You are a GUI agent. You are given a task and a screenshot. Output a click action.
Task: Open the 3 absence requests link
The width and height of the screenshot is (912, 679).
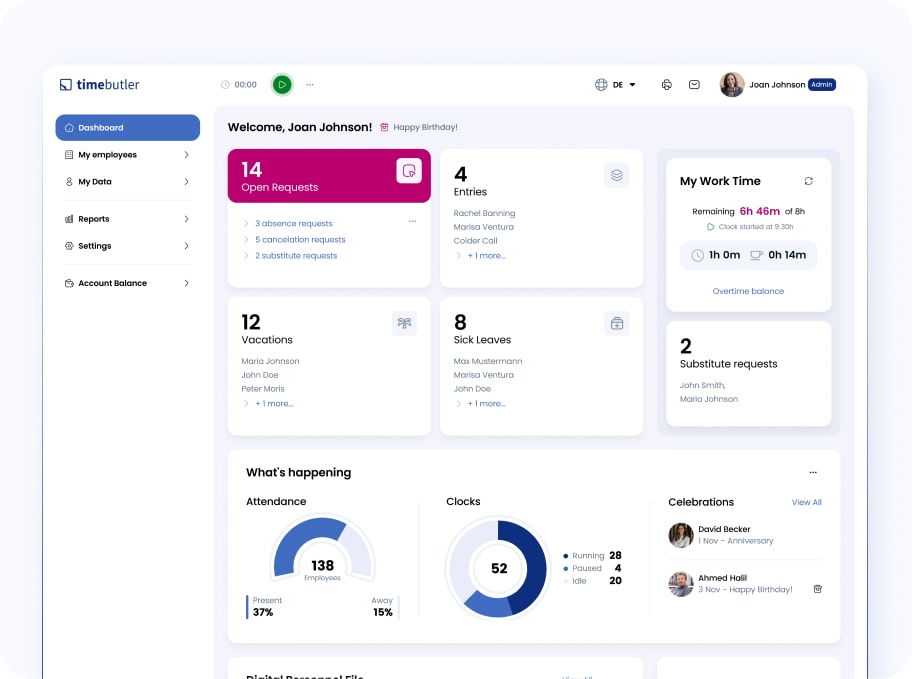point(293,224)
